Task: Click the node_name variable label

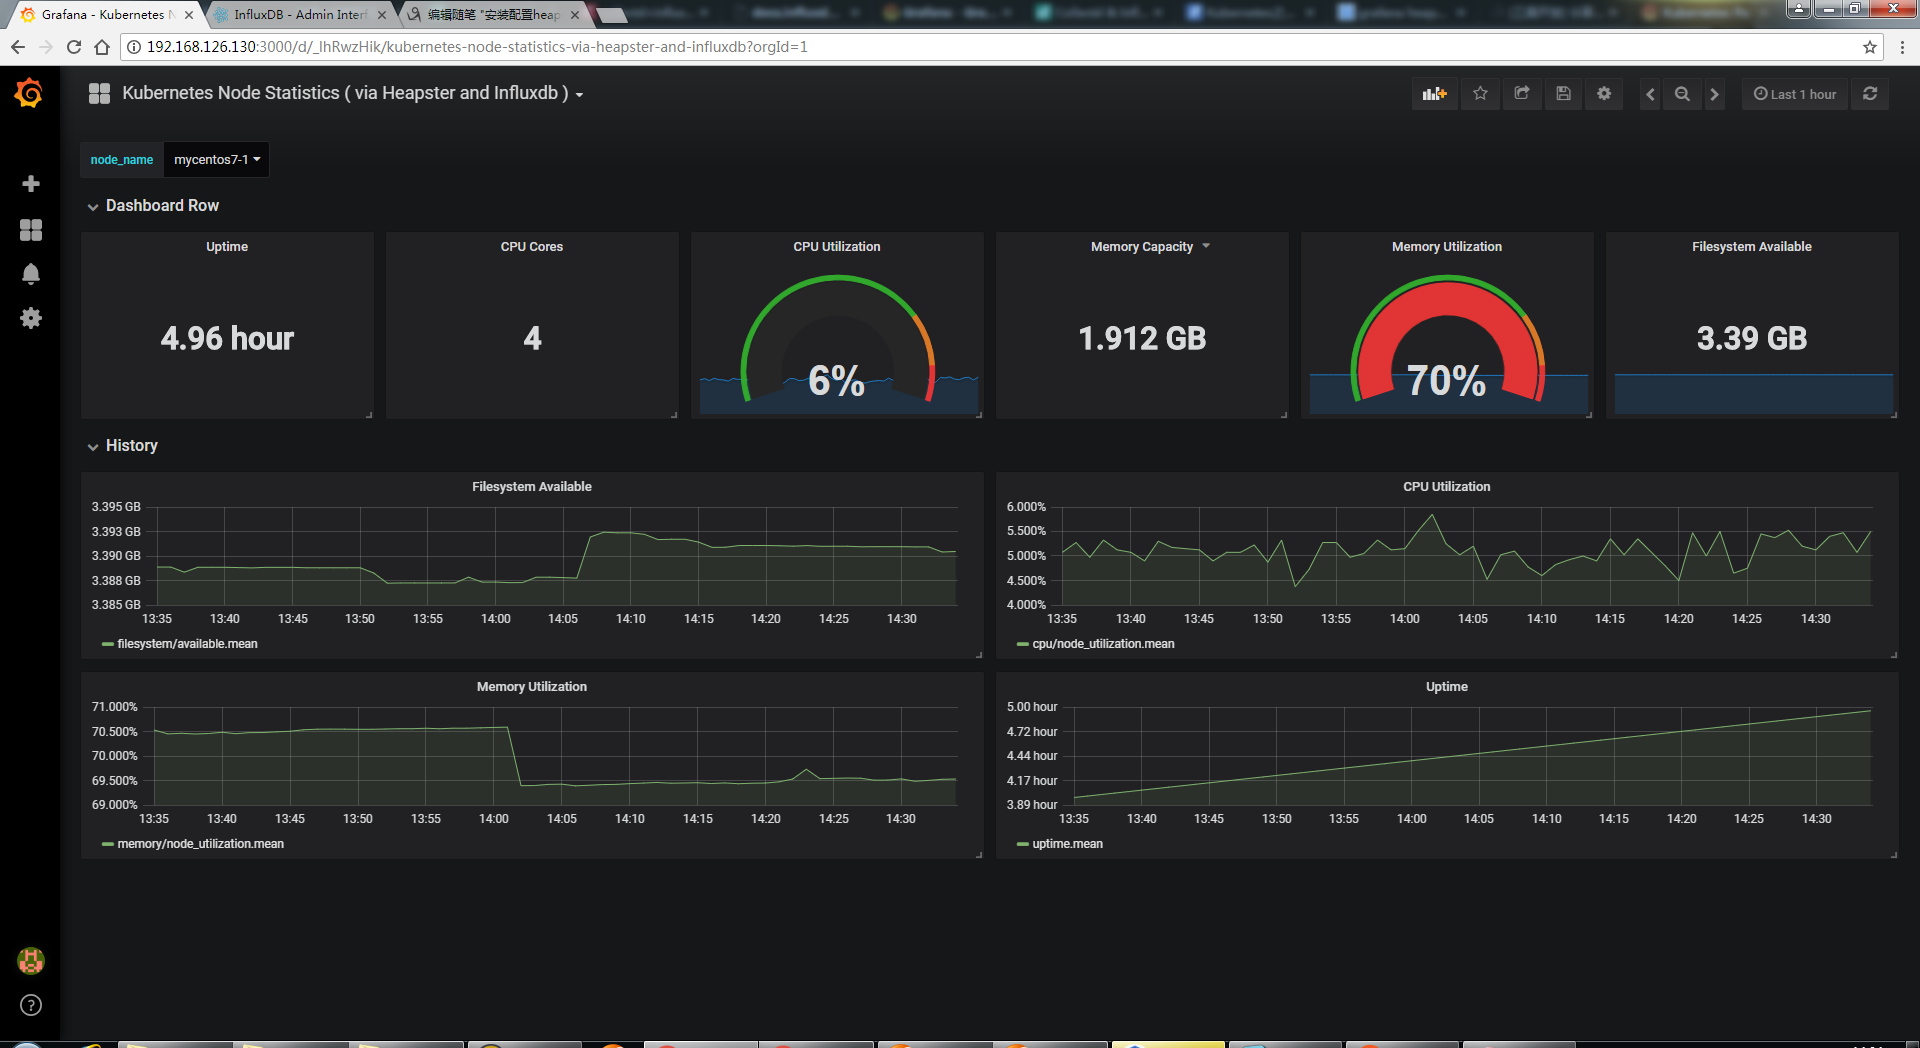Action: (x=122, y=160)
